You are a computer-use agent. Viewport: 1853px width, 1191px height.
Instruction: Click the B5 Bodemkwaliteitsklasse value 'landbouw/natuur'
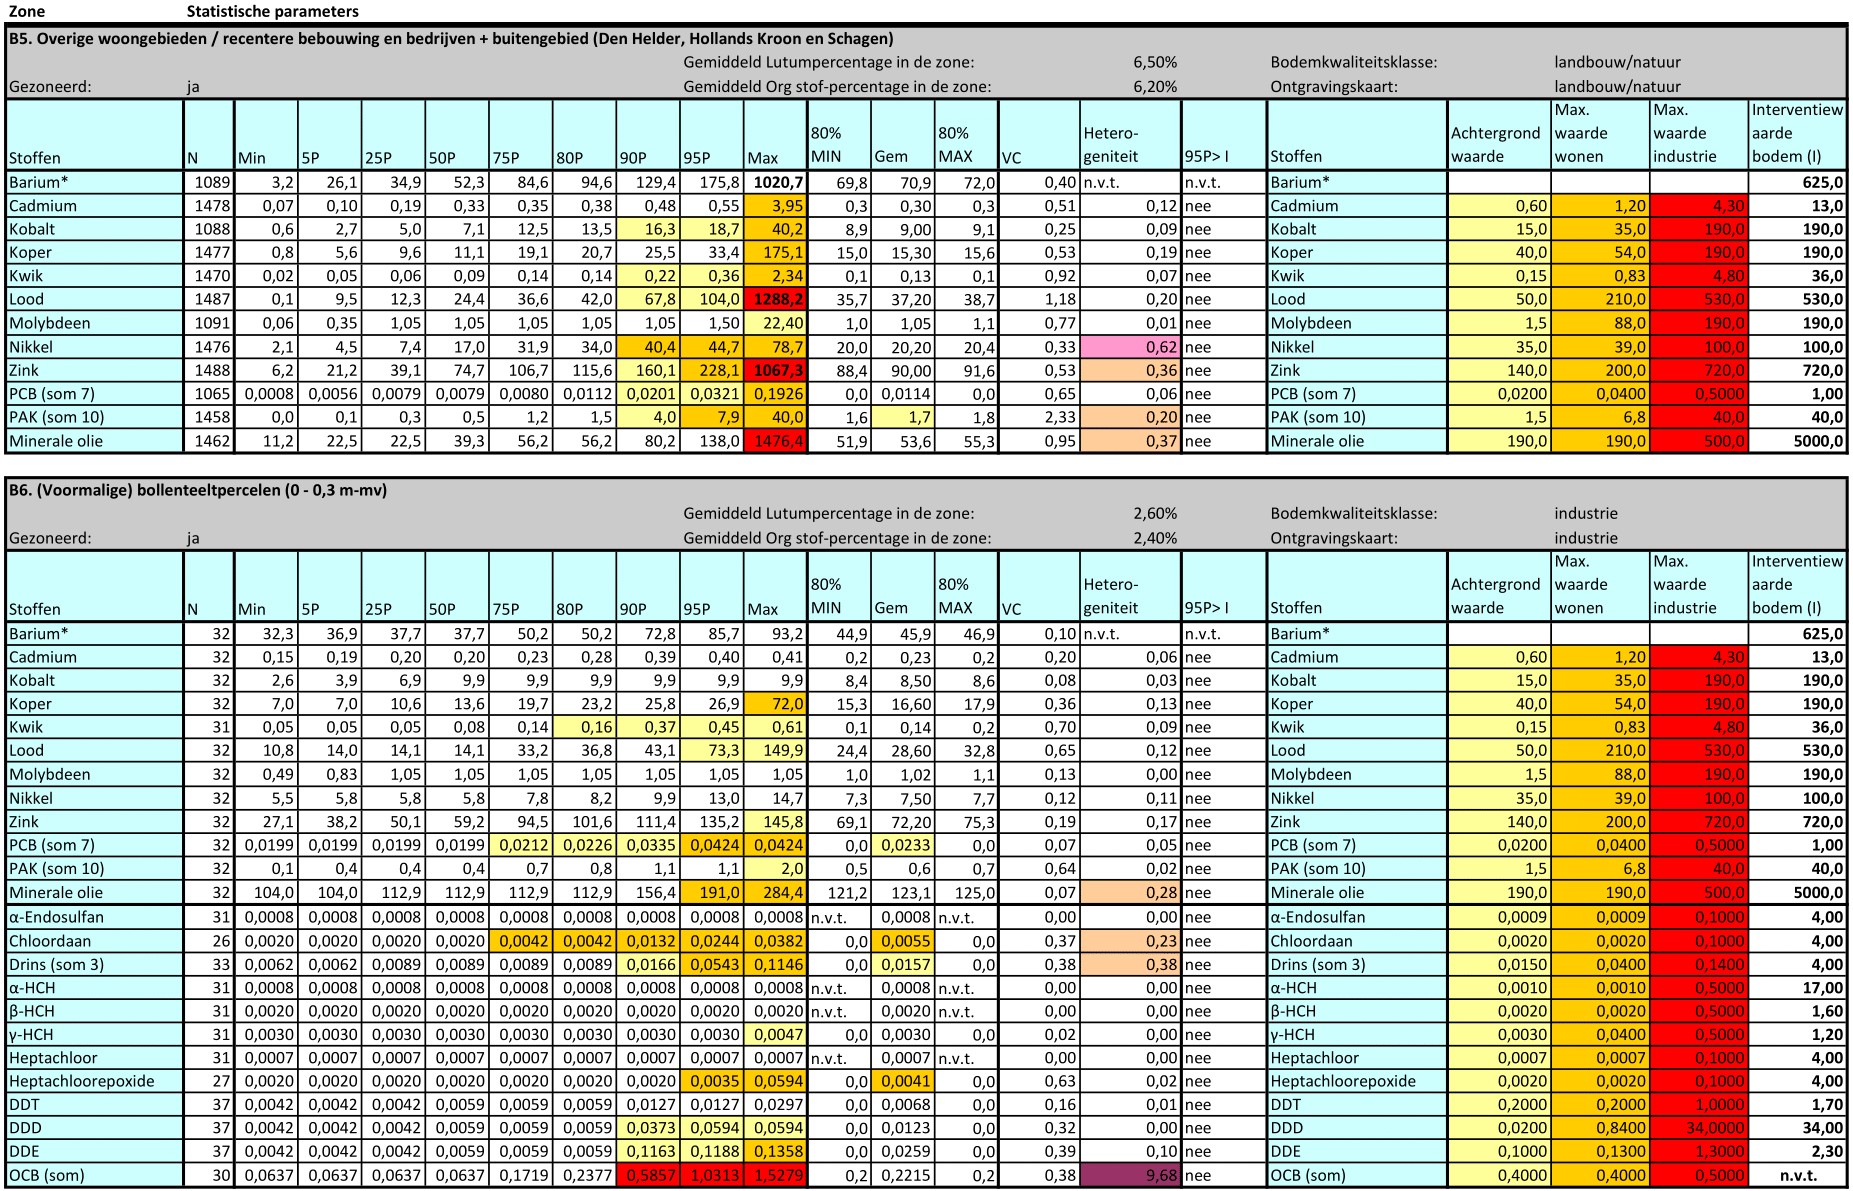click(x=1617, y=62)
